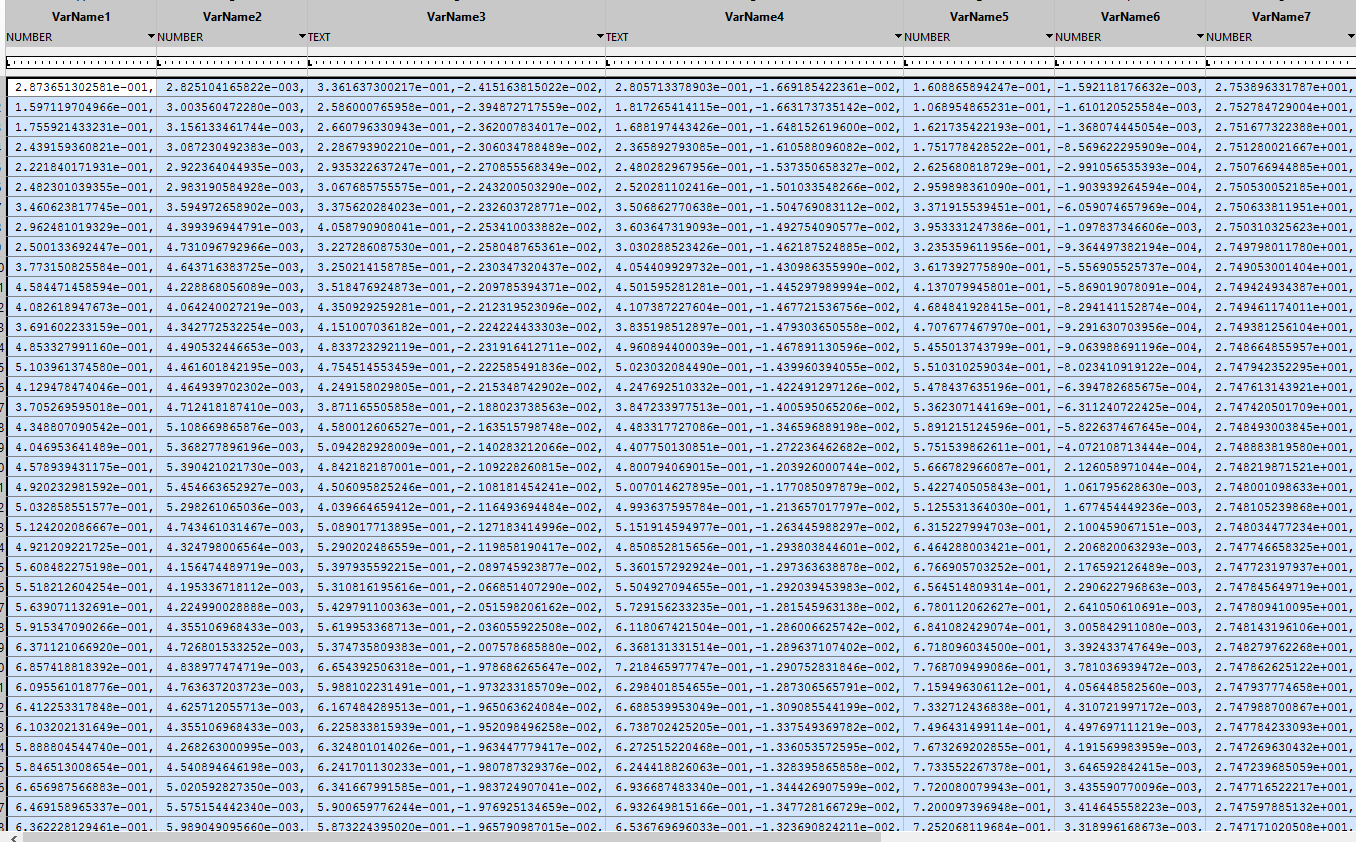Open the VarName6 NUMBER type dropdown
Screen dimensions: 1356x842
pos(1199,37)
